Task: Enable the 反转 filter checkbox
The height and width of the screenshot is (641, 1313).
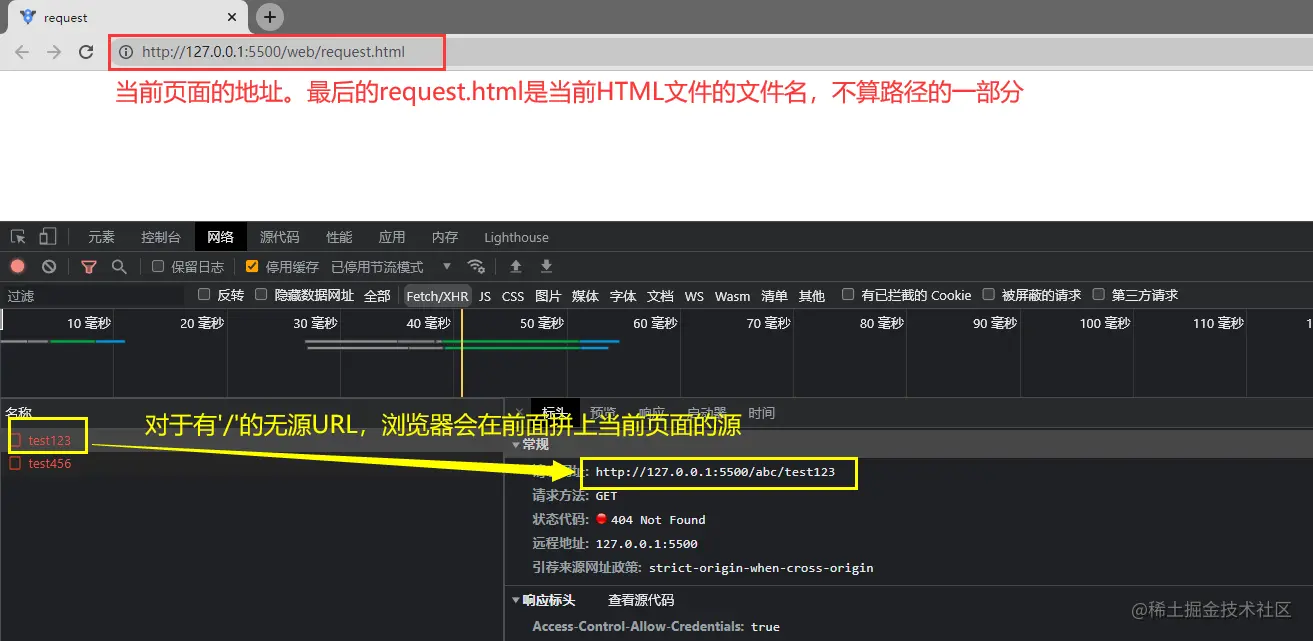Action: [x=204, y=295]
